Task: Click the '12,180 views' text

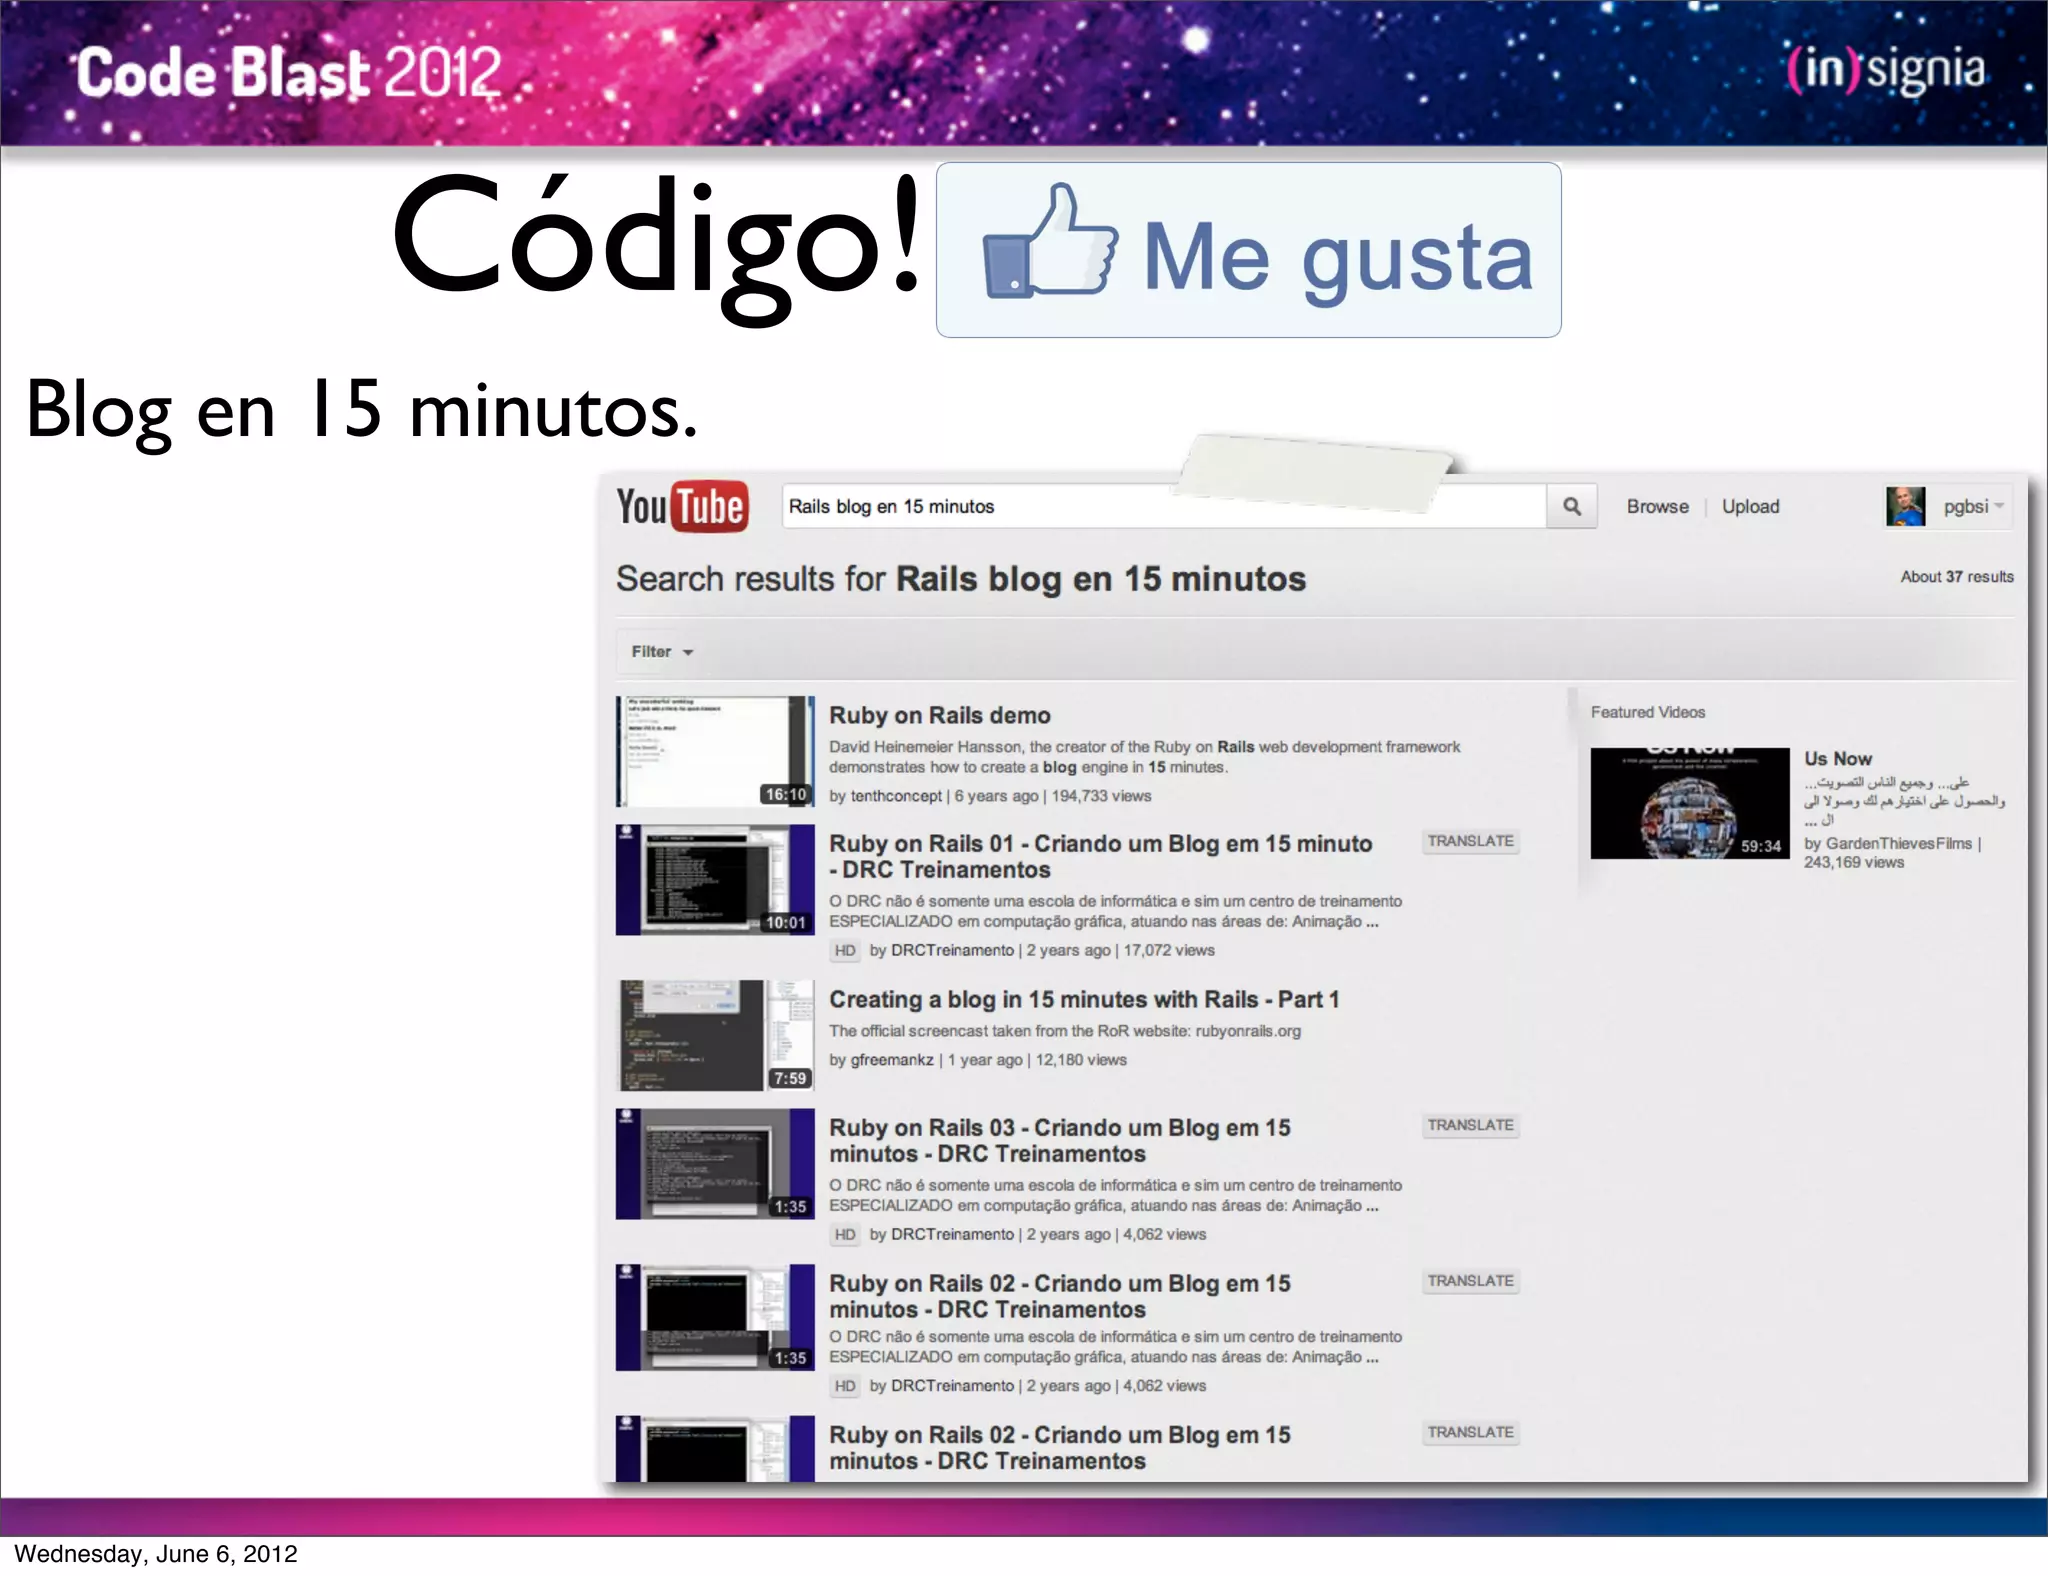Action: (x=1081, y=1060)
